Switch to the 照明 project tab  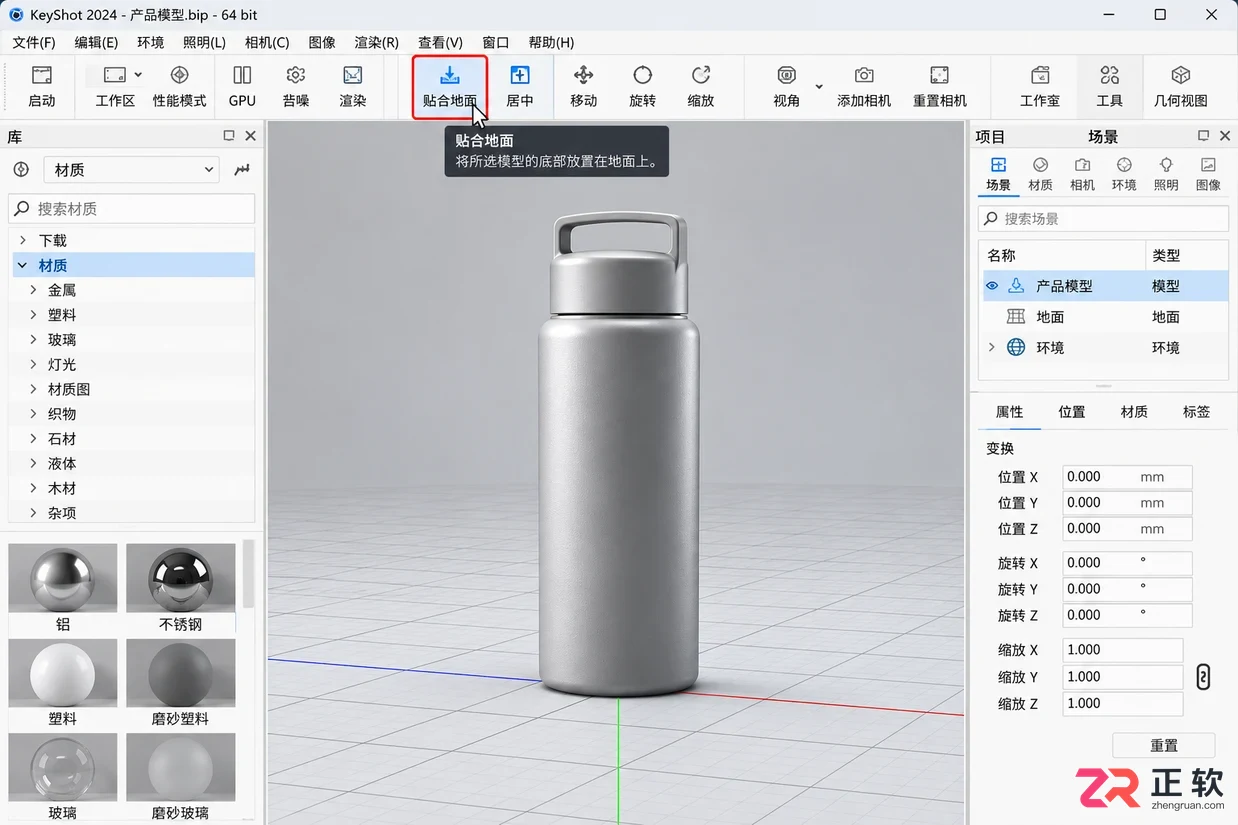pyautogui.click(x=1166, y=174)
